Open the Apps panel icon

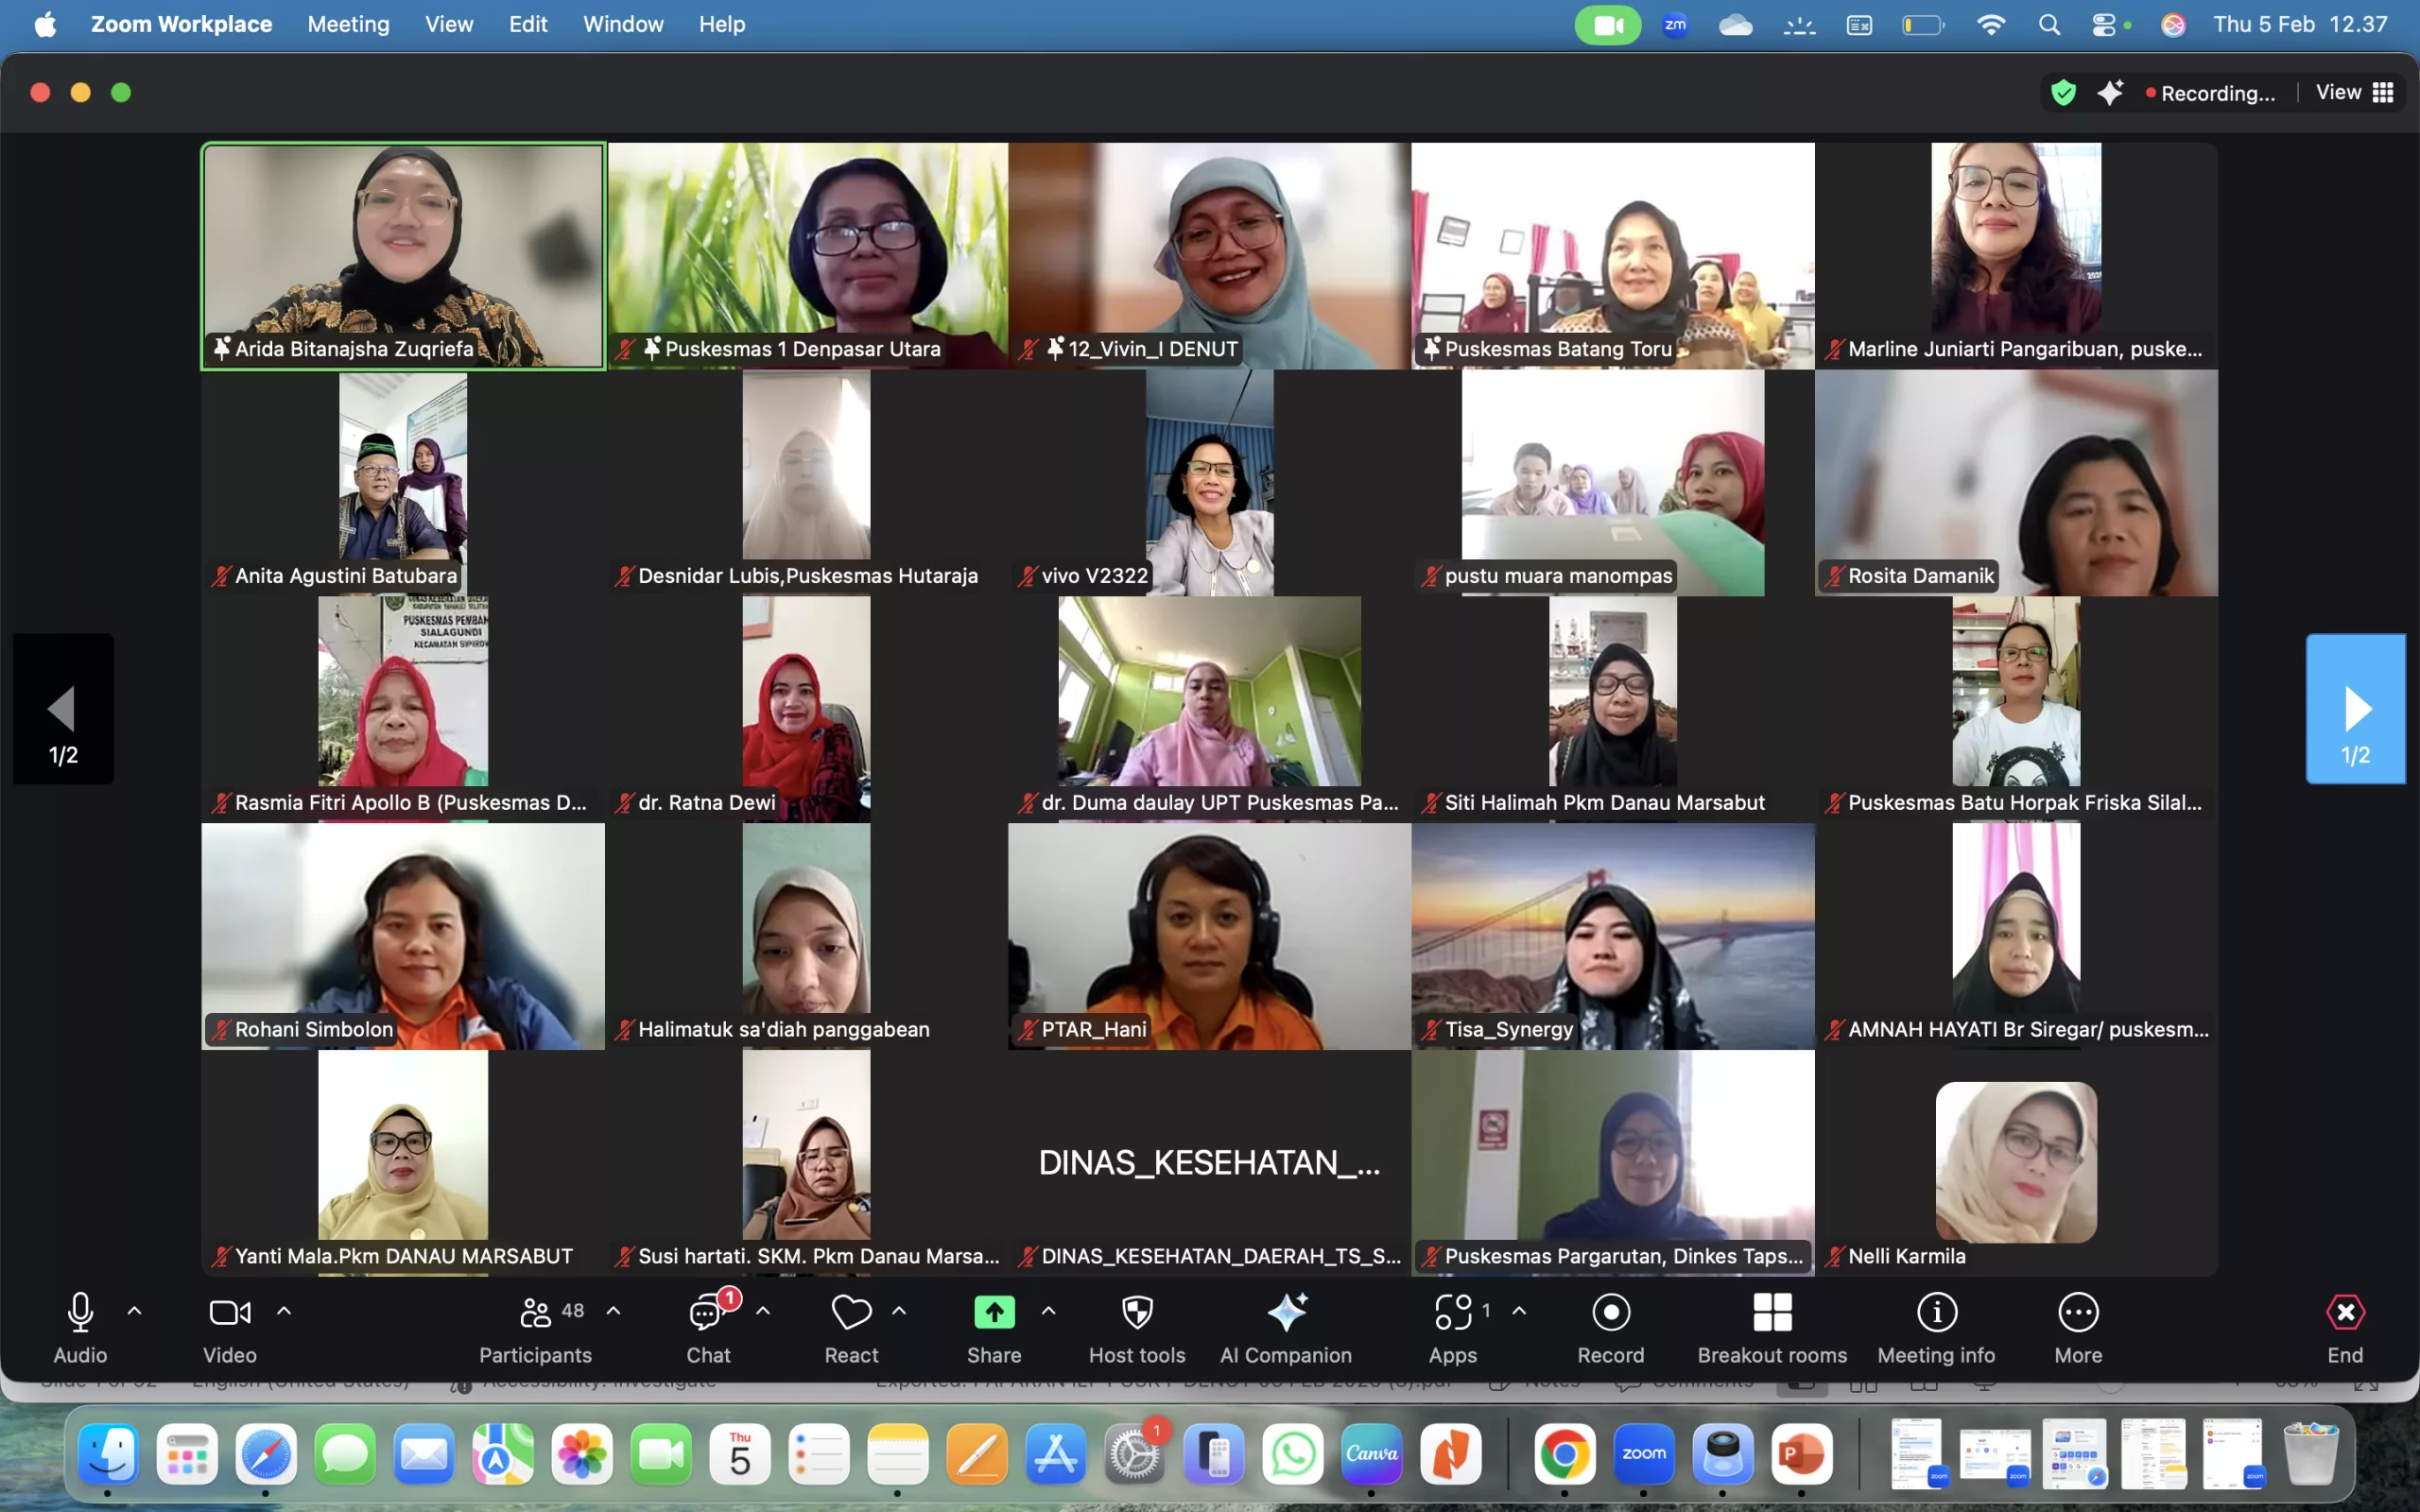click(1452, 1313)
